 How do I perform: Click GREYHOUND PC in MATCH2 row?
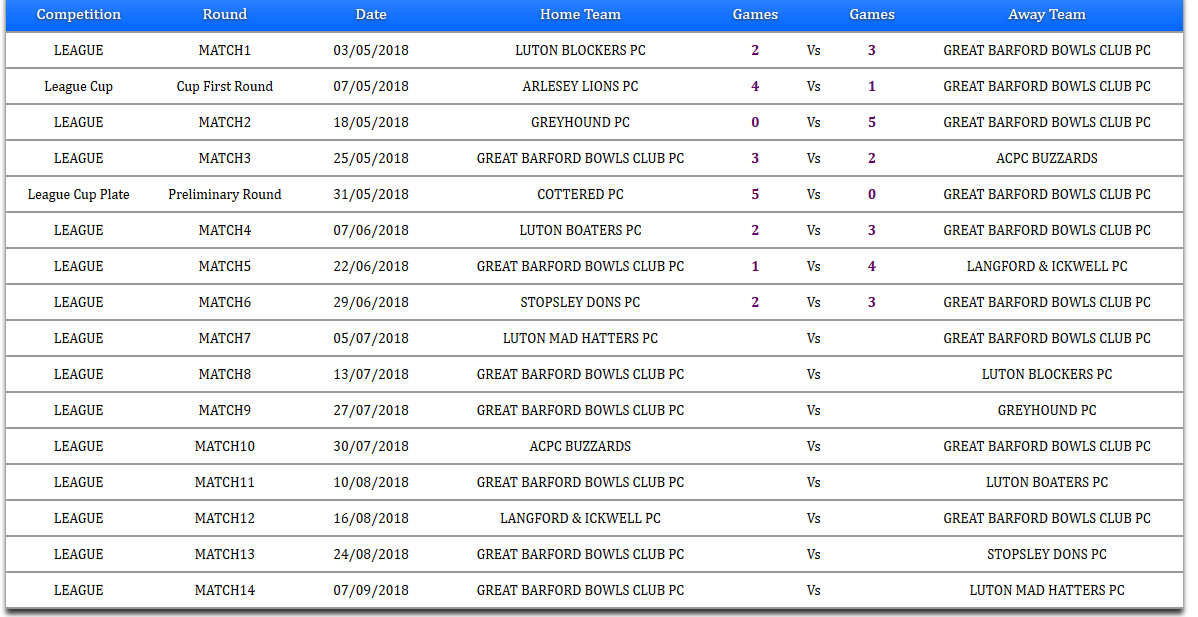[x=580, y=122]
